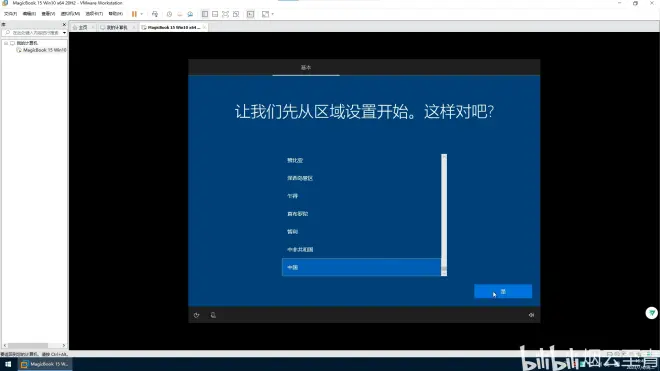Expand the stretch display dropdown arrow

(x=273, y=14)
